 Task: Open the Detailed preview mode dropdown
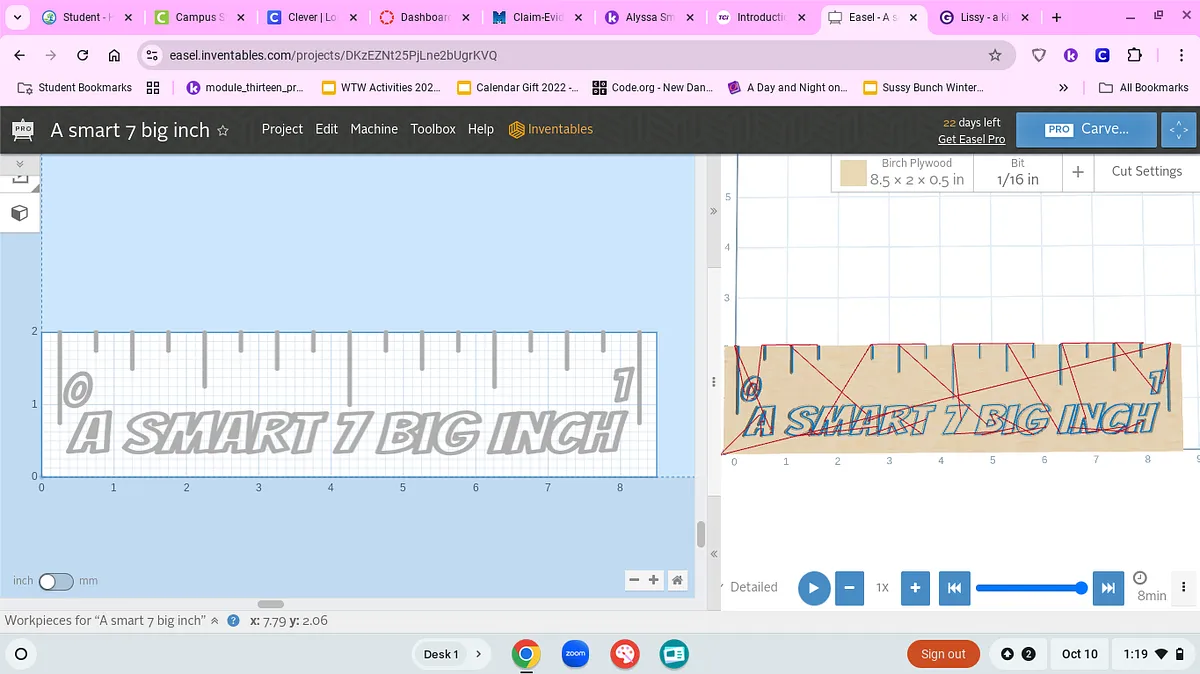(x=748, y=587)
